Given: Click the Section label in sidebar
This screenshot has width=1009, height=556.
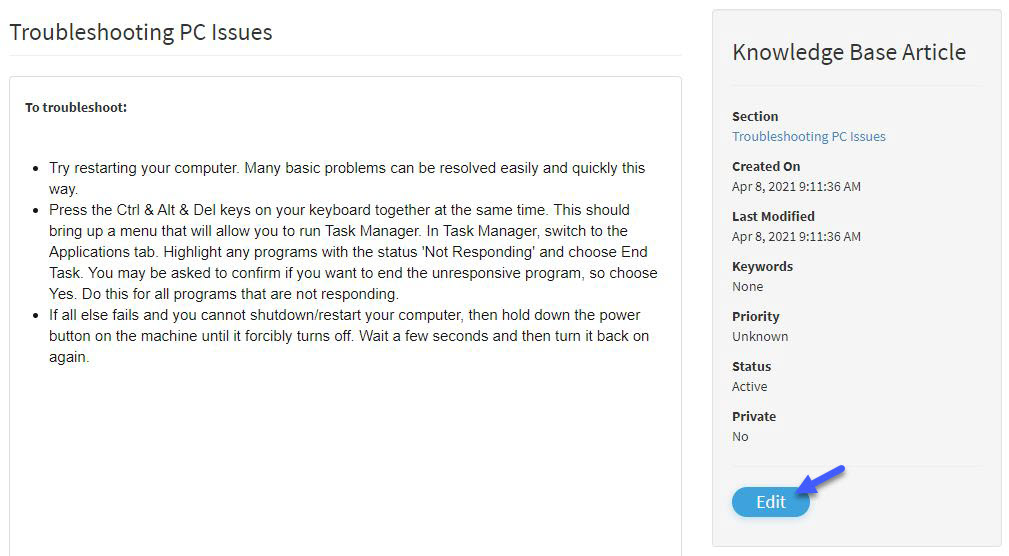Looking at the screenshot, I should [x=755, y=116].
